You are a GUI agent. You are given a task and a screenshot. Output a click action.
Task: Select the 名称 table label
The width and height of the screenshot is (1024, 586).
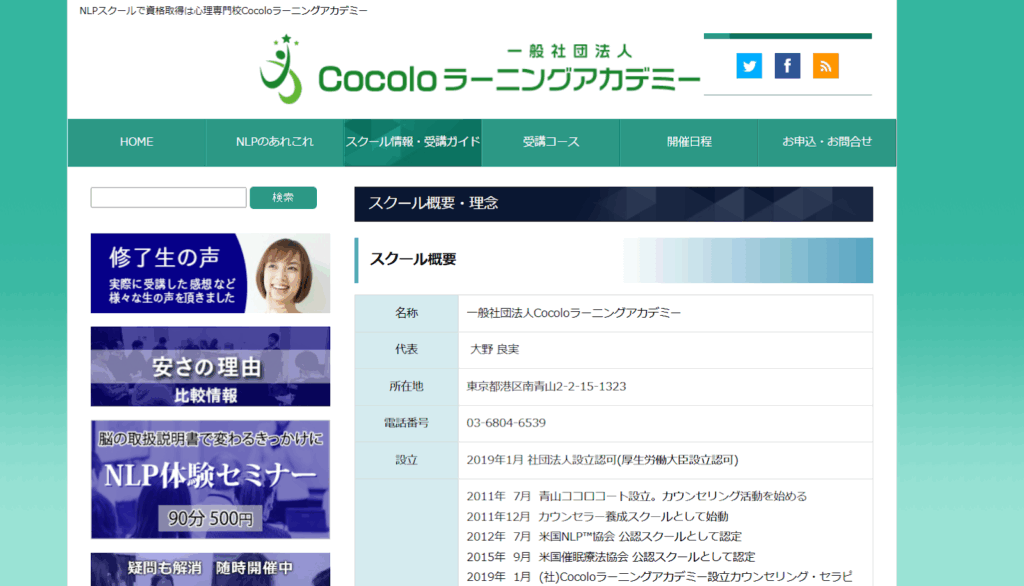pyautogui.click(x=406, y=313)
